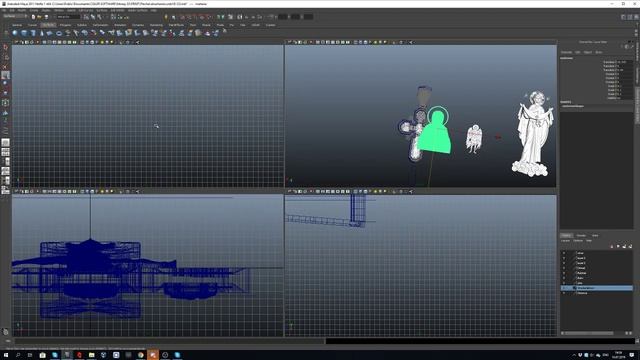The height and width of the screenshot is (360, 640).
Task: Select the Select tool arrow in the toolbox
Action: [5, 47]
